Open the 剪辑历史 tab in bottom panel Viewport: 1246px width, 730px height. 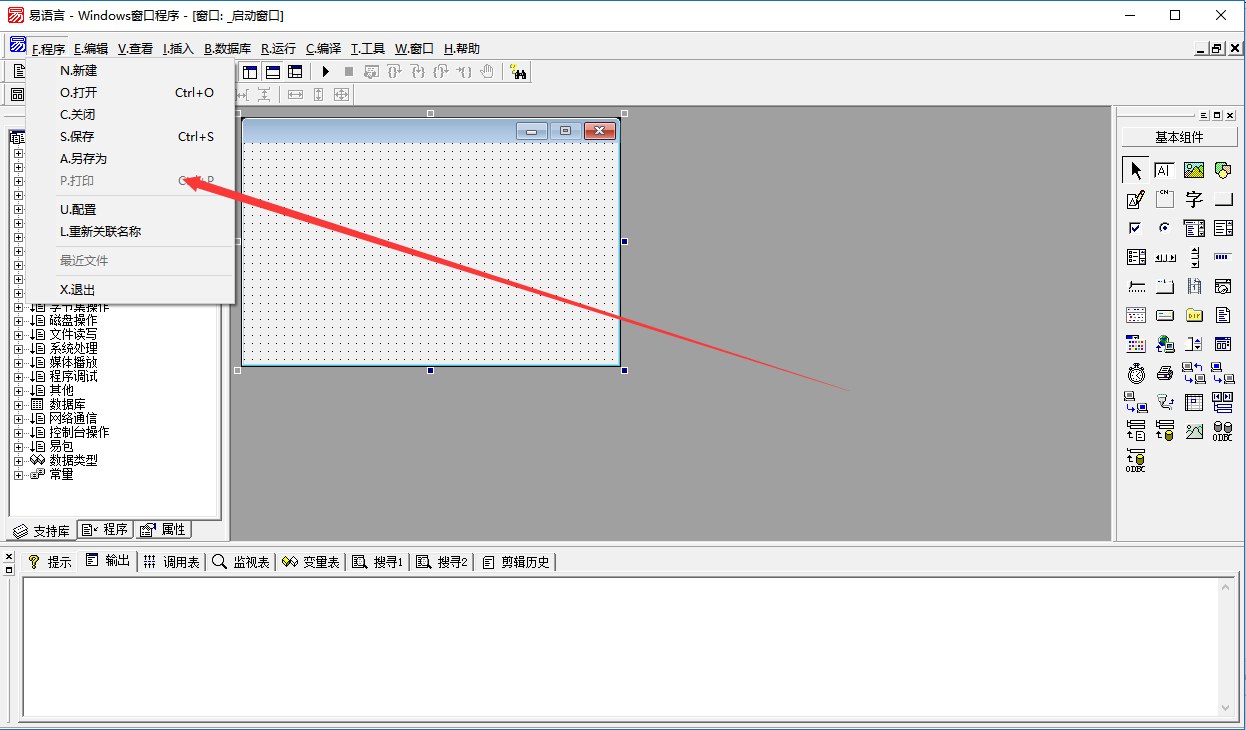pos(516,562)
